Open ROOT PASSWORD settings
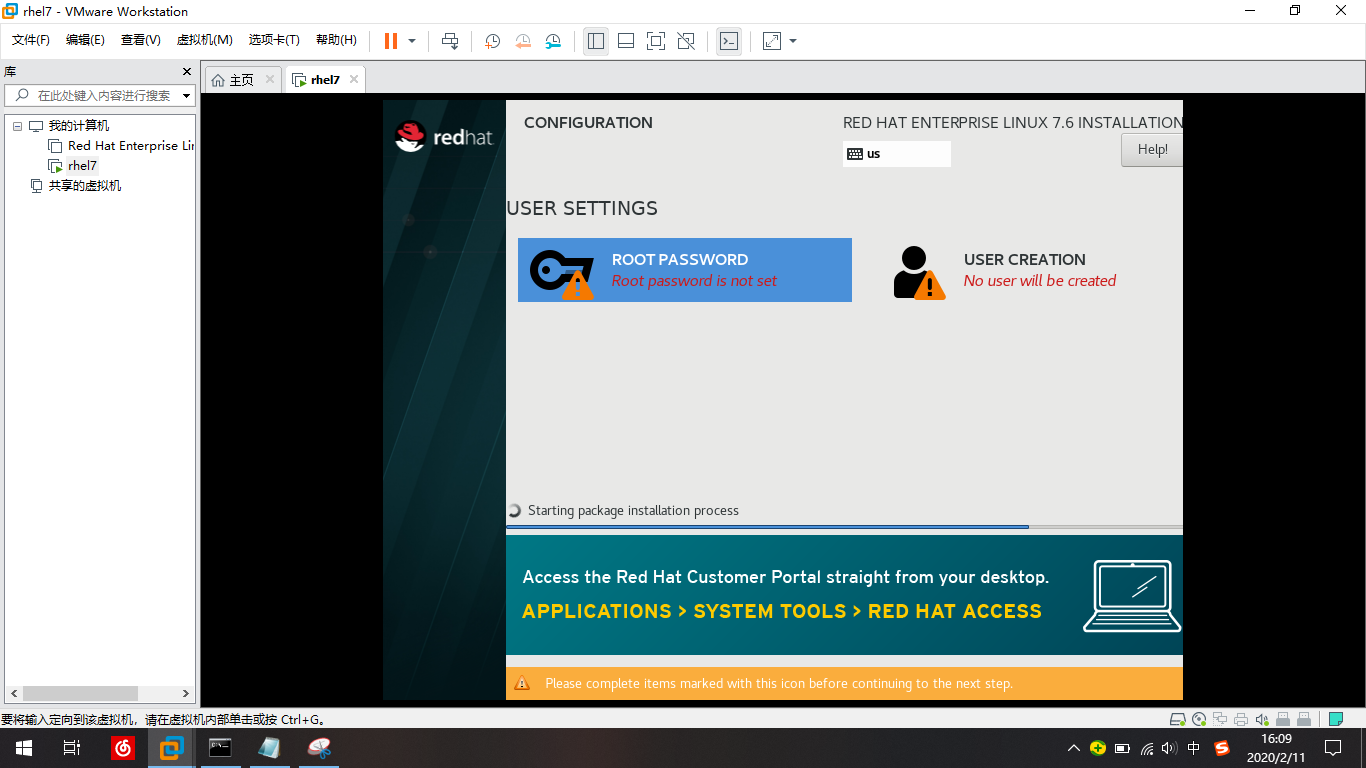The width and height of the screenshot is (1366, 768). [685, 270]
